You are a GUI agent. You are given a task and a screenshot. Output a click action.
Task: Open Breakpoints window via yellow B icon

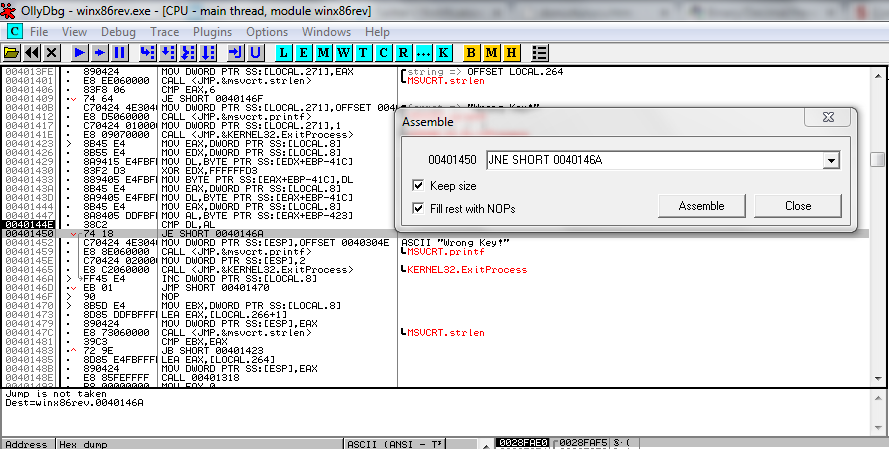471,53
